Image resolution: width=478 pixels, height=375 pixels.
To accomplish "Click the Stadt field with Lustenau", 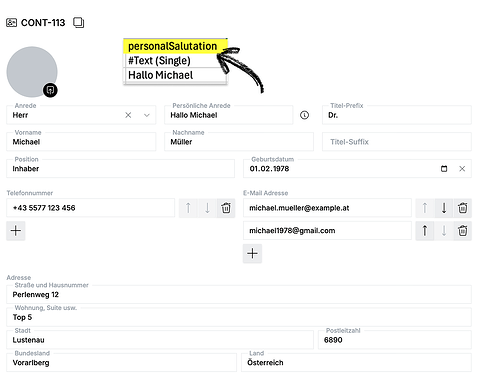I will 160,340.
